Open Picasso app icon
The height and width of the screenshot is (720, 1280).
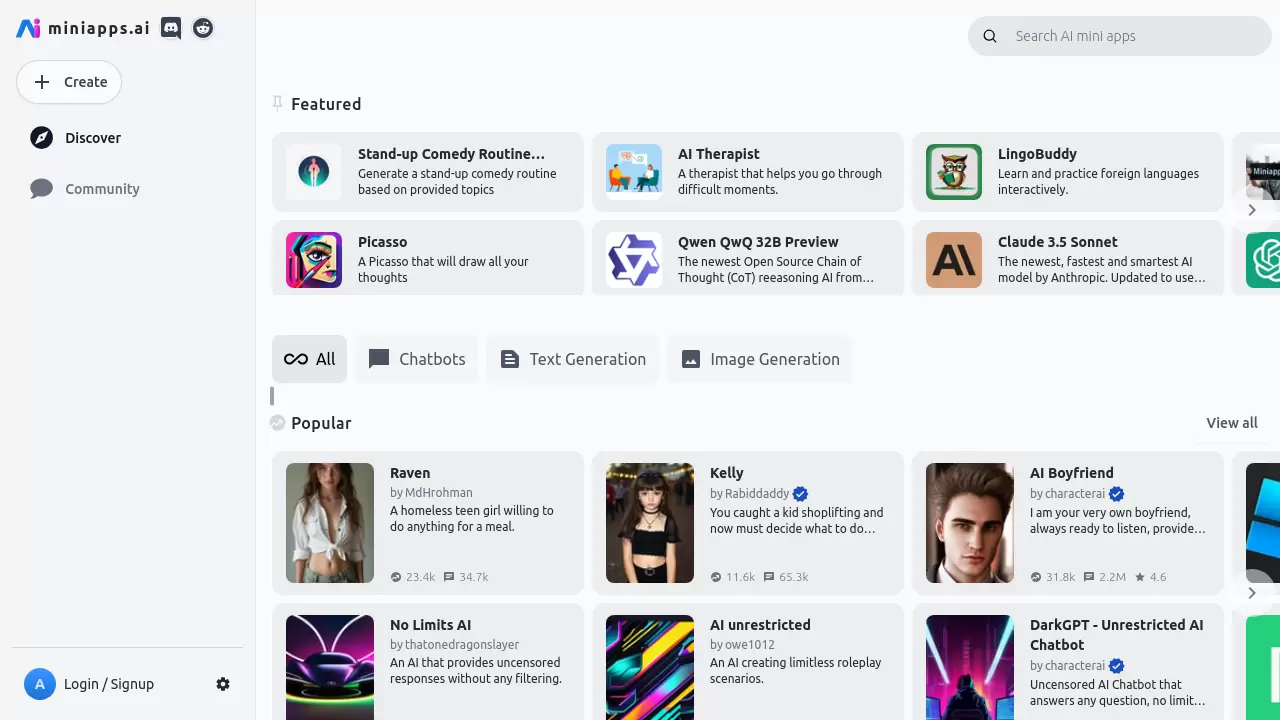tap(314, 260)
